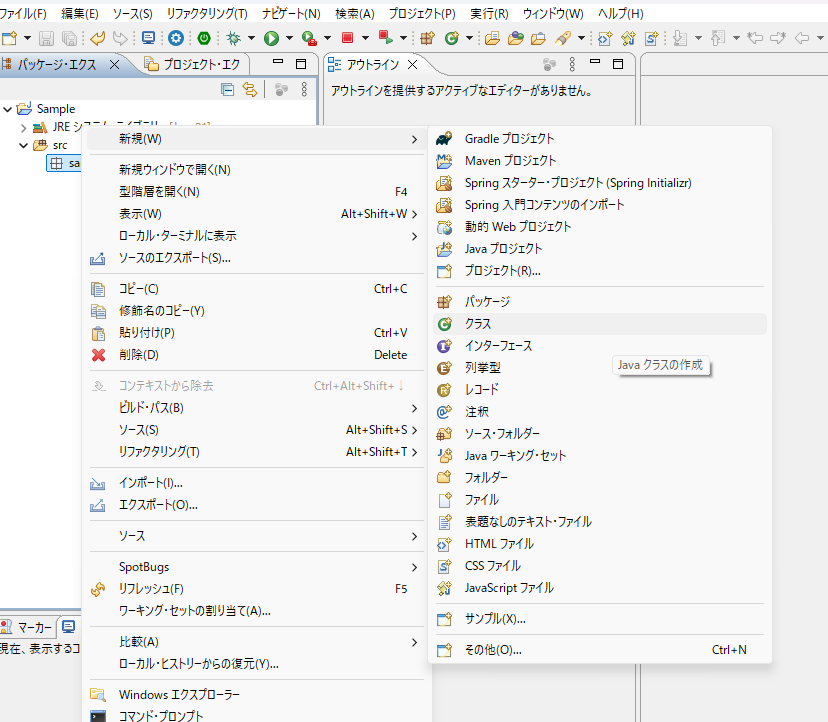Collapse the src folder tree node
The width and height of the screenshot is (828, 722).
point(24,145)
